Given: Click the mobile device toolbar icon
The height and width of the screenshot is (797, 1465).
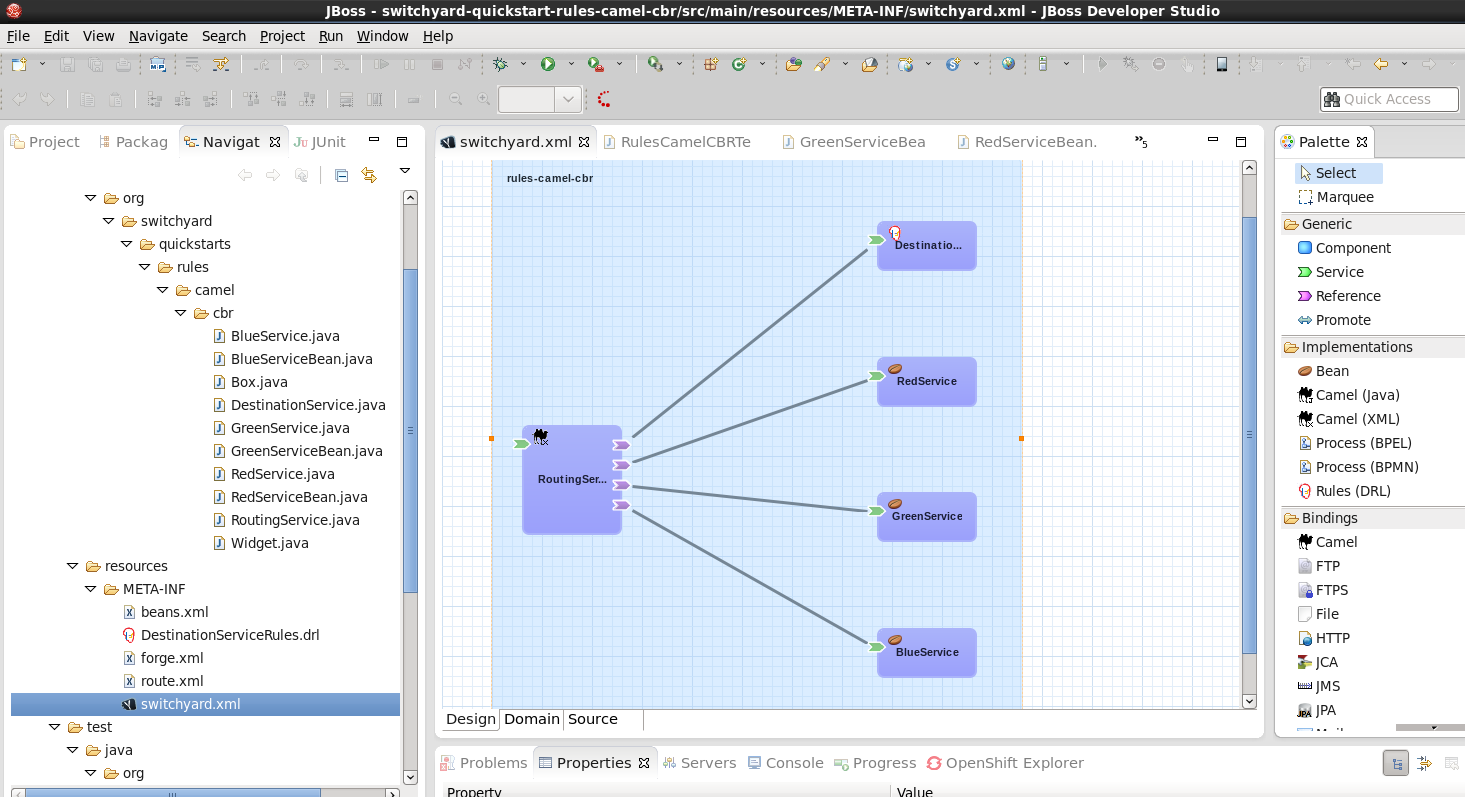Looking at the screenshot, I should coord(1221,64).
